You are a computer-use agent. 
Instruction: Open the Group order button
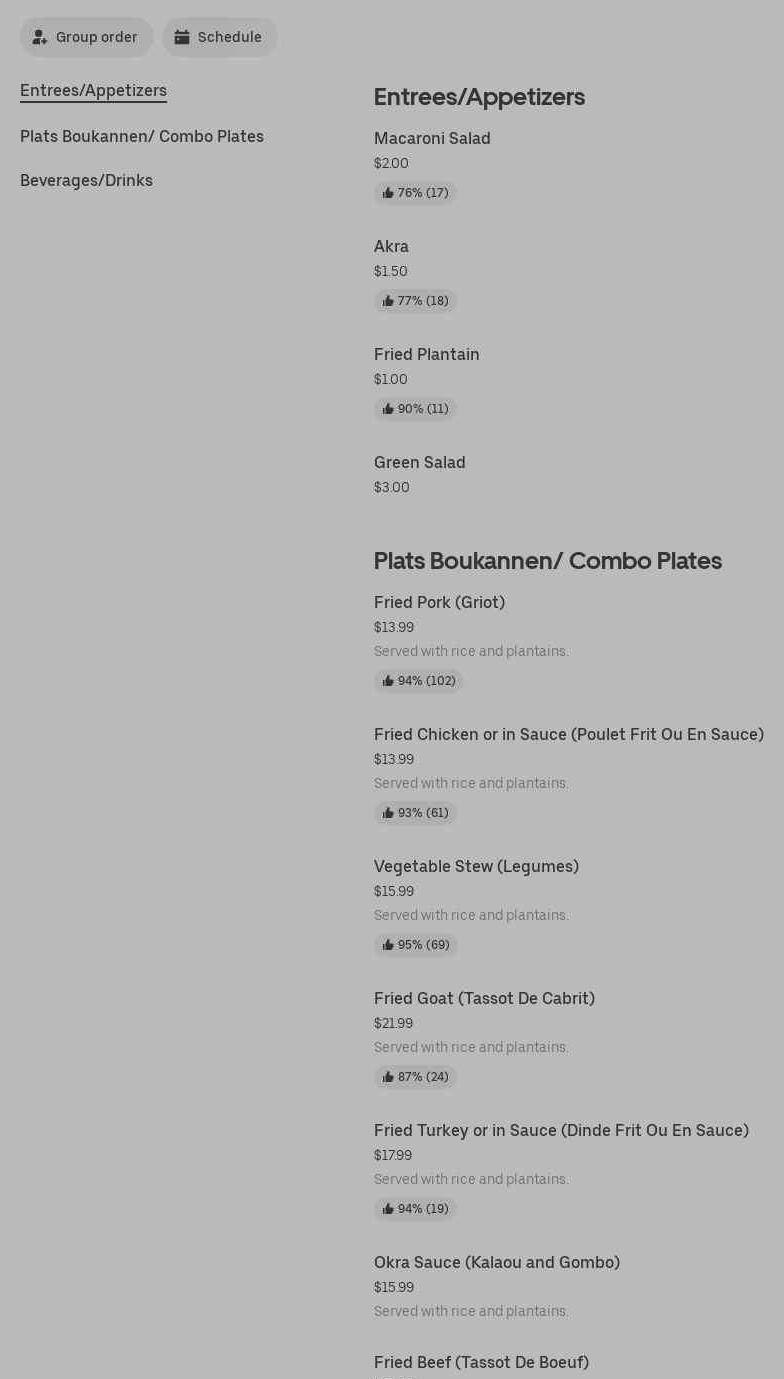[x=87, y=37]
